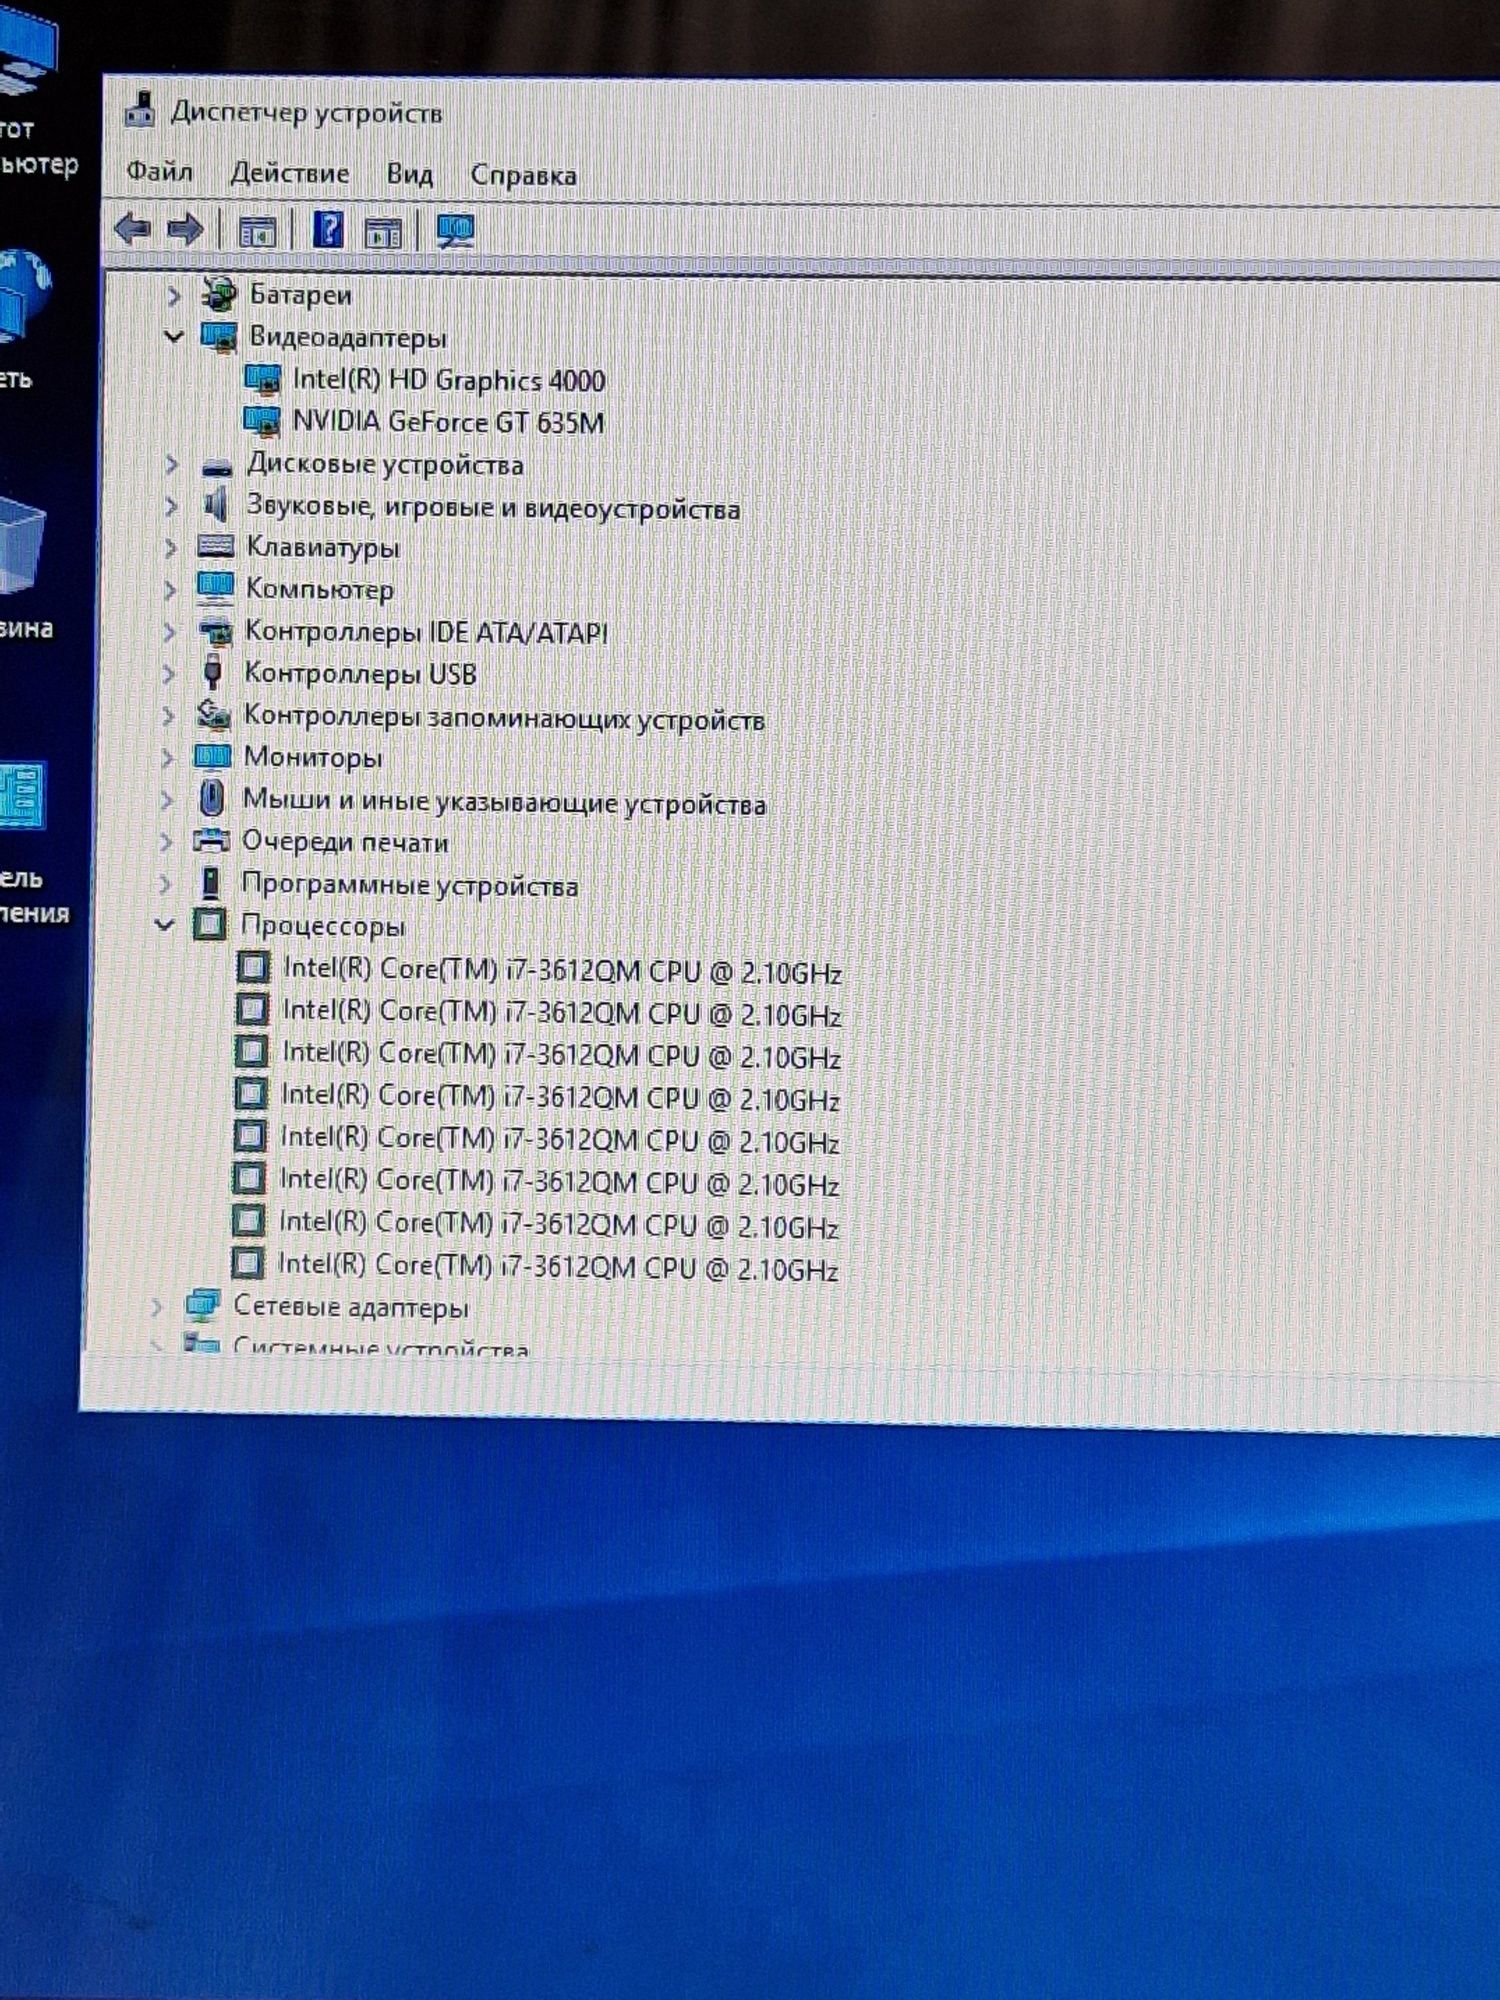1500x2000 pixels.
Task: Click the Программные устройства icon
Action: 210,883
